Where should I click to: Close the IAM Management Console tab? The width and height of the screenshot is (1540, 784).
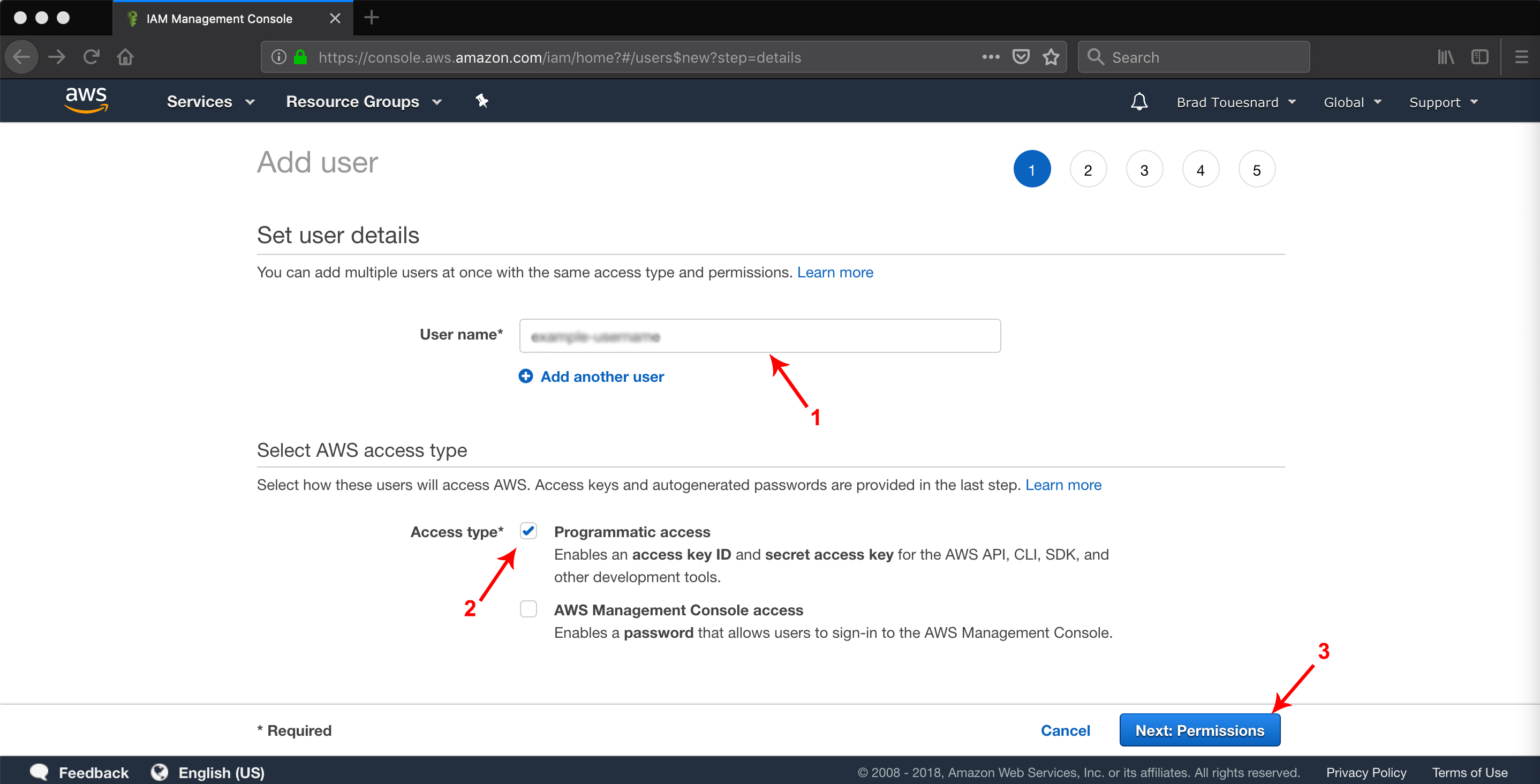tap(335, 18)
